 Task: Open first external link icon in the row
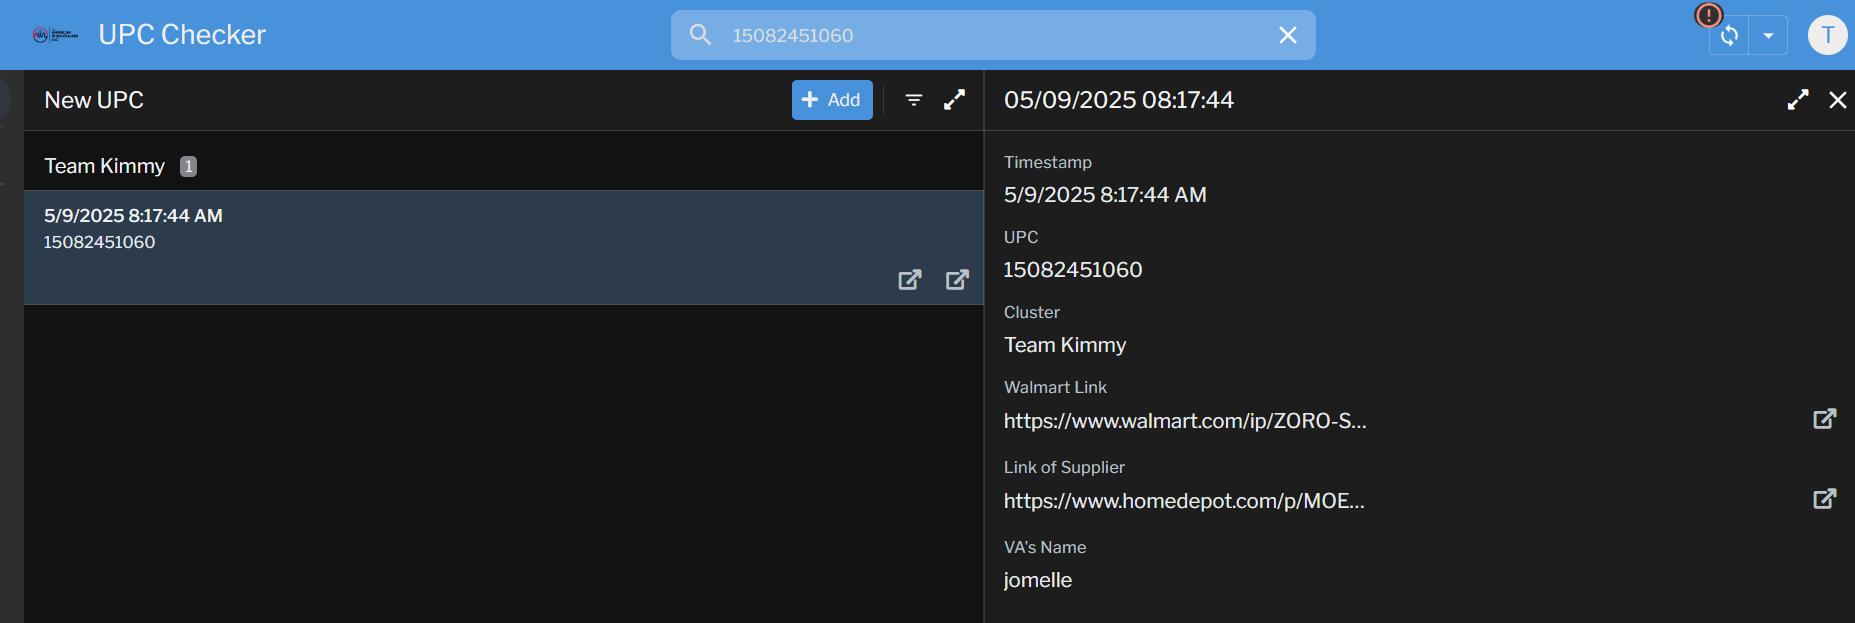point(909,280)
